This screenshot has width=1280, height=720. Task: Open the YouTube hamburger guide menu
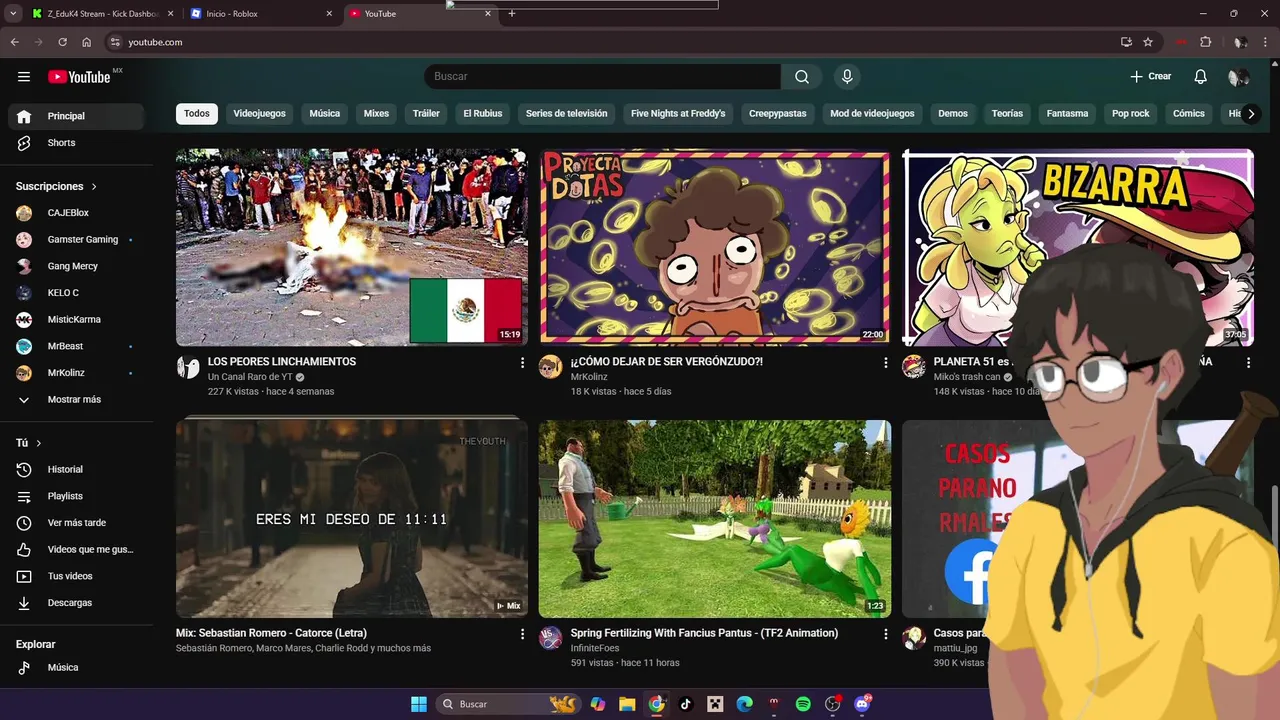point(24,77)
